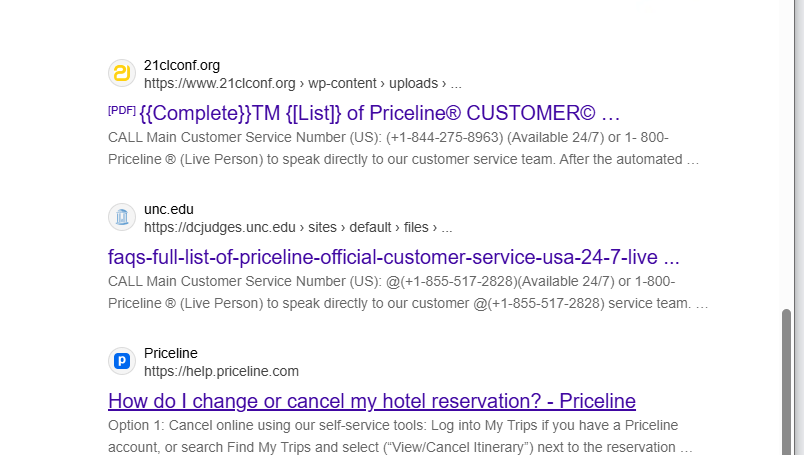The width and height of the screenshot is (804, 455).
Task: Click the blue Priceline favicon
Action: coord(121,361)
